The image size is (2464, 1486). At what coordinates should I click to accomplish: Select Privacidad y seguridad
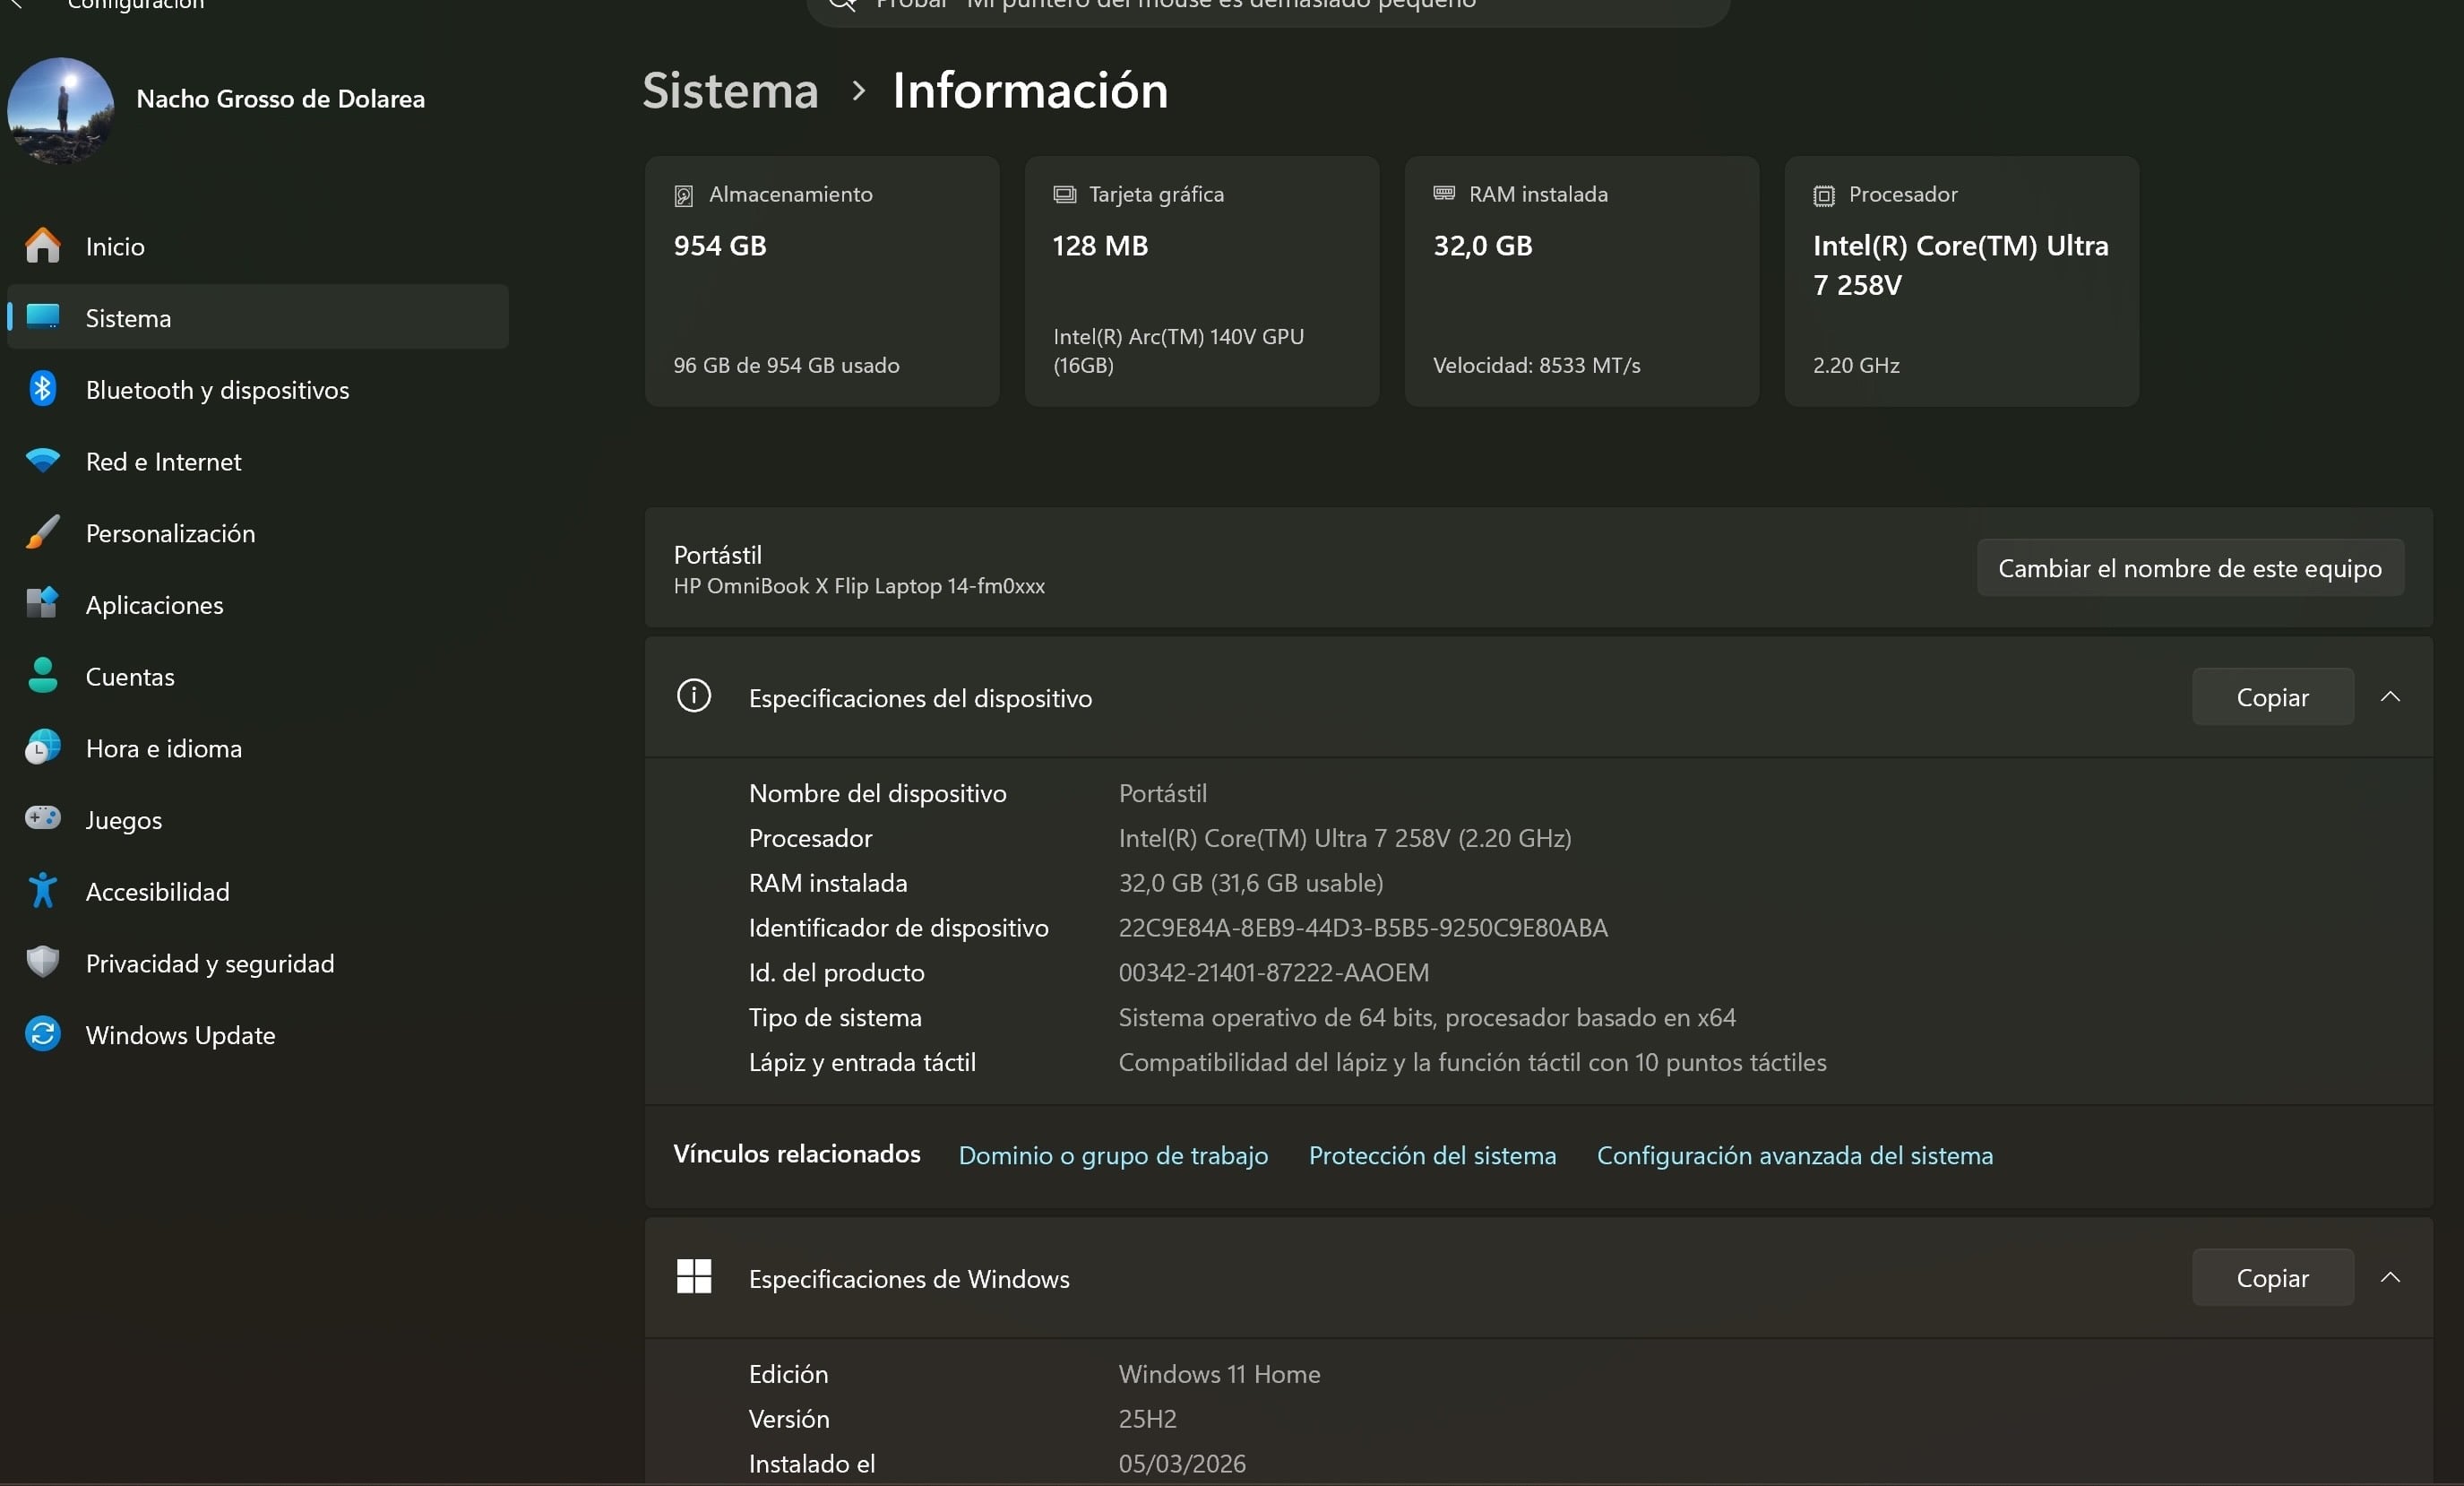tap(258, 962)
